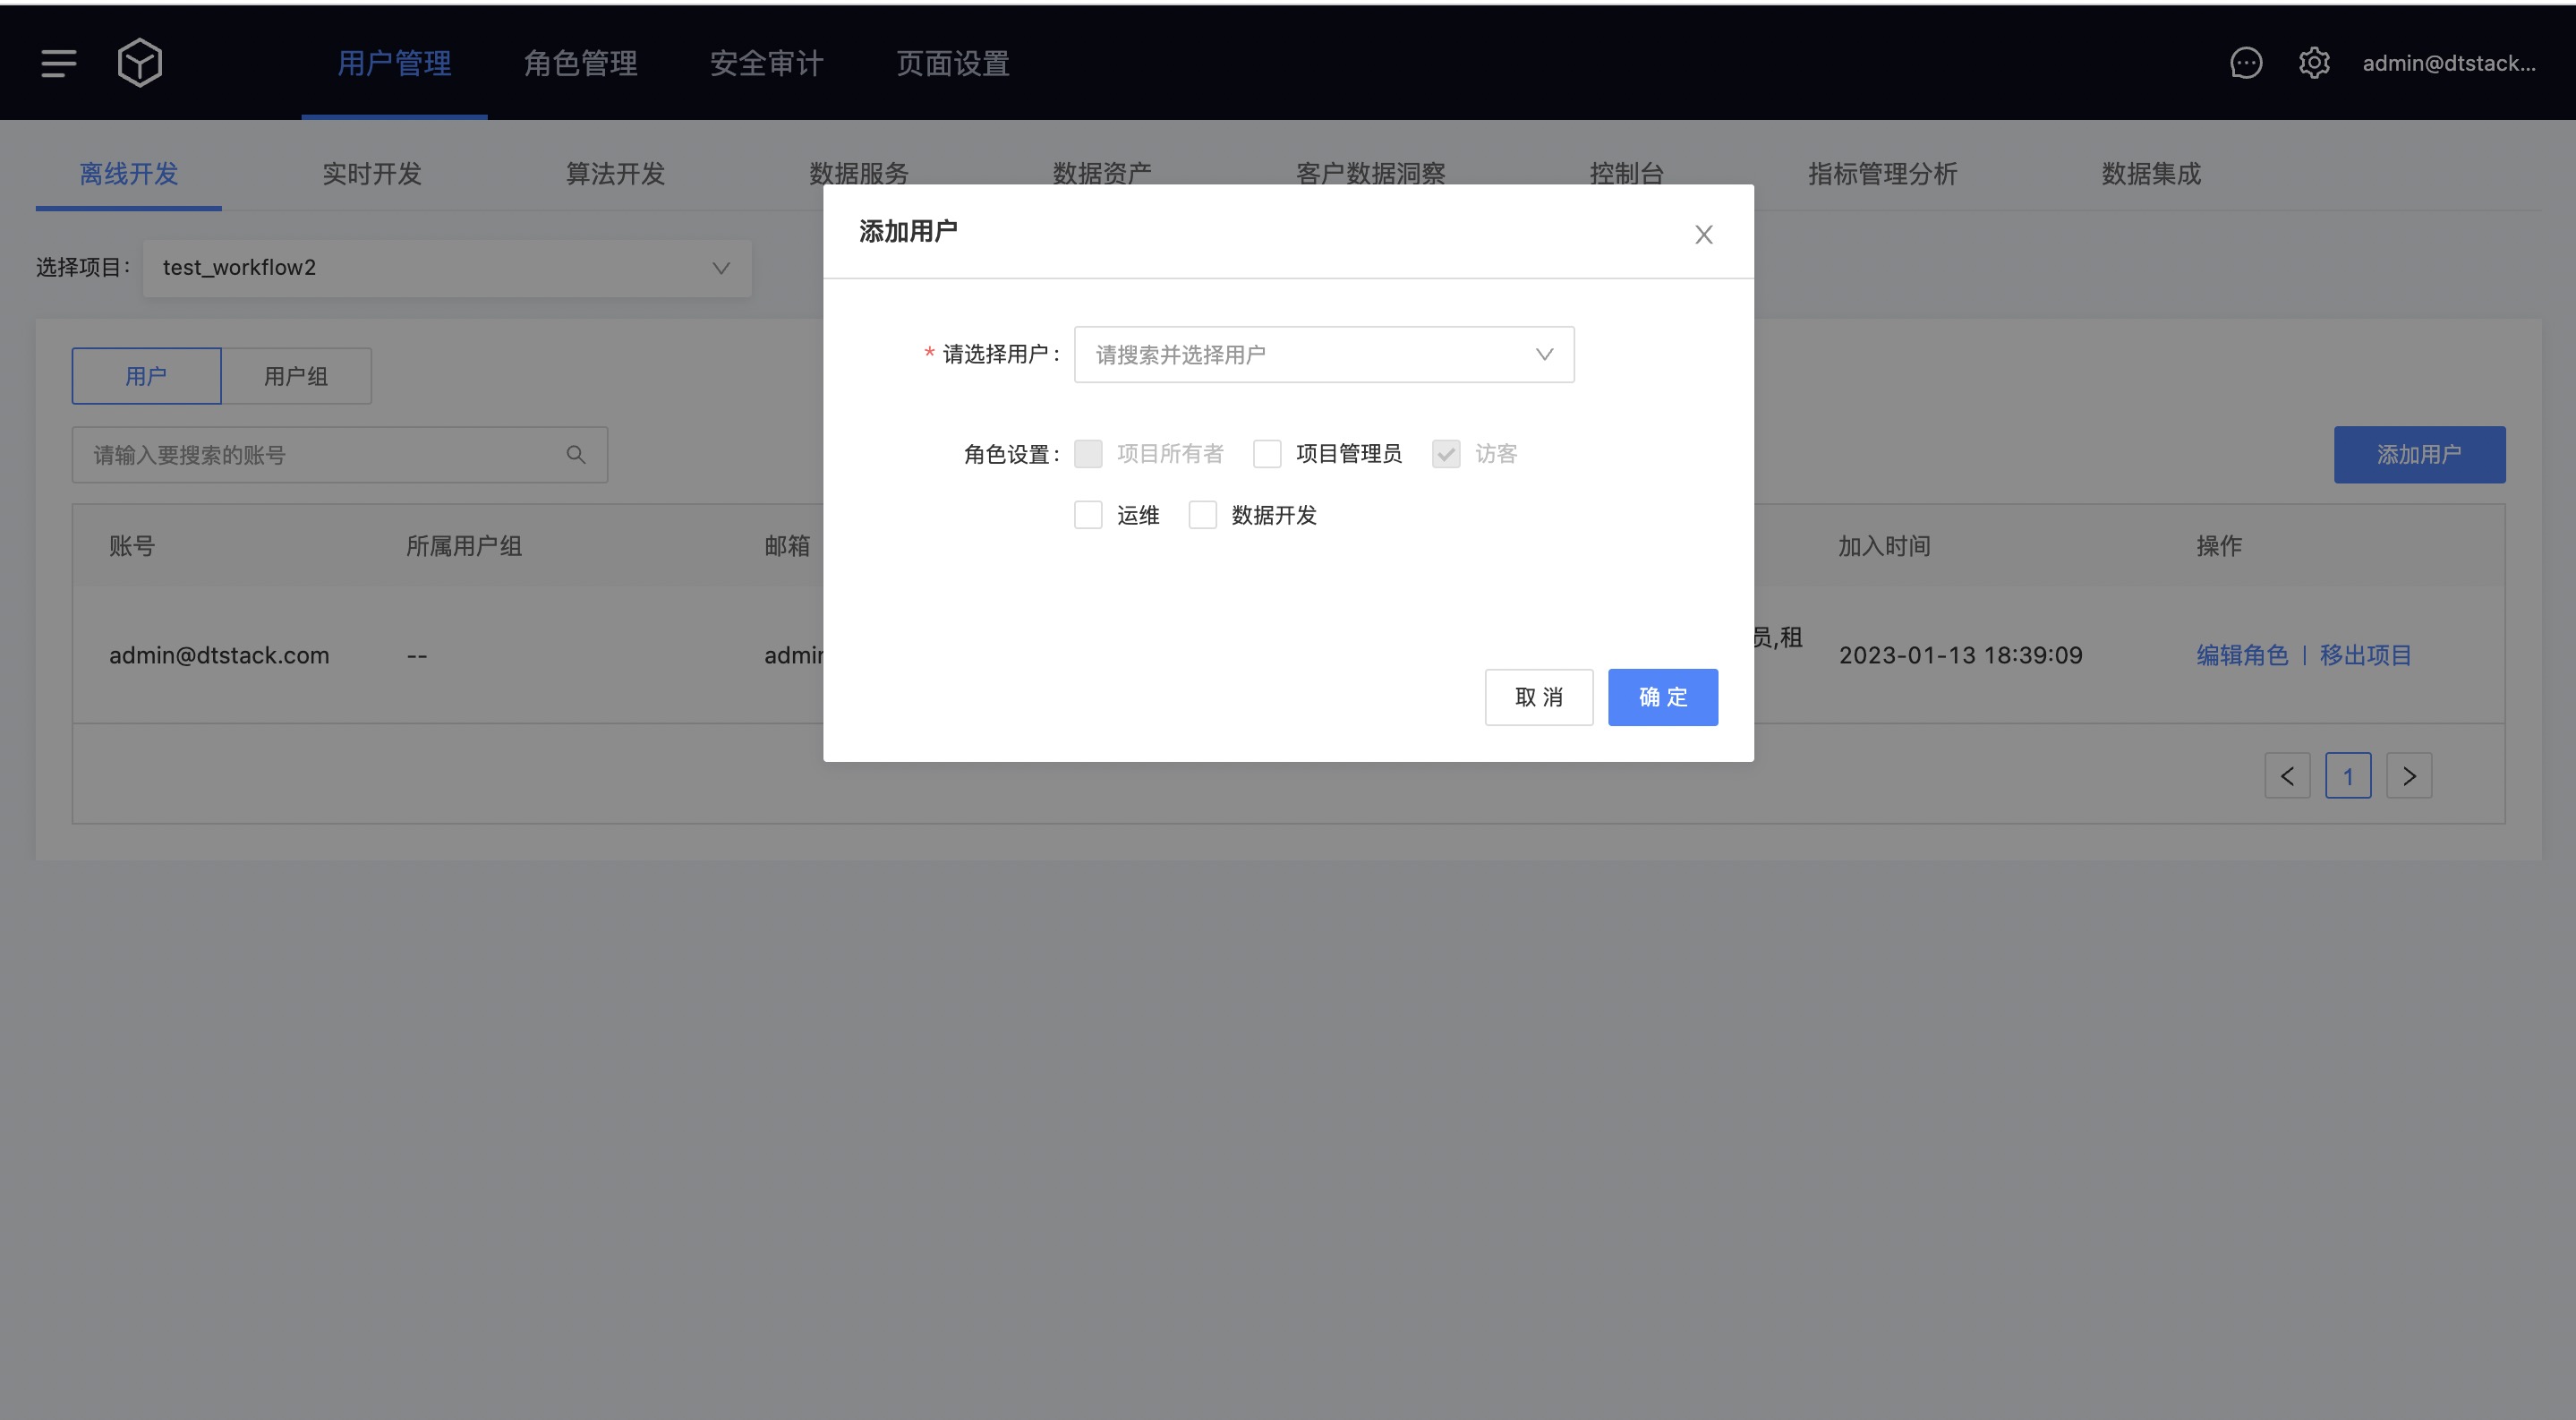Click the 移出项目 link for admin
The height and width of the screenshot is (1420, 2576).
coord(2366,655)
